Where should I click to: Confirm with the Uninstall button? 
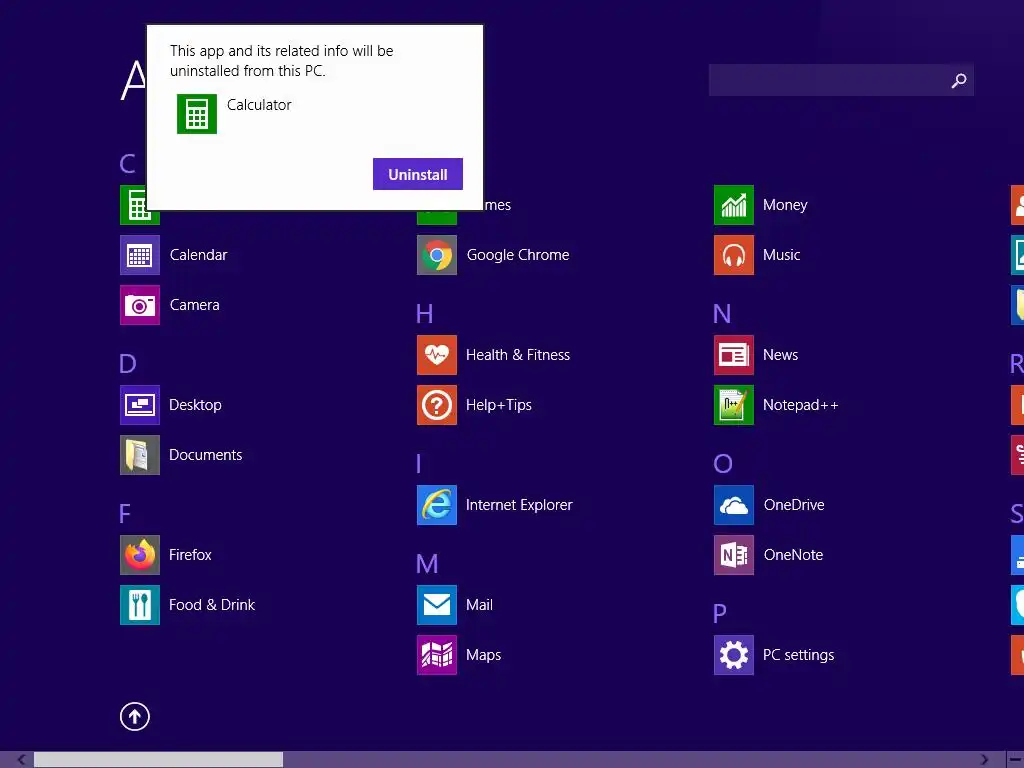[x=417, y=174]
